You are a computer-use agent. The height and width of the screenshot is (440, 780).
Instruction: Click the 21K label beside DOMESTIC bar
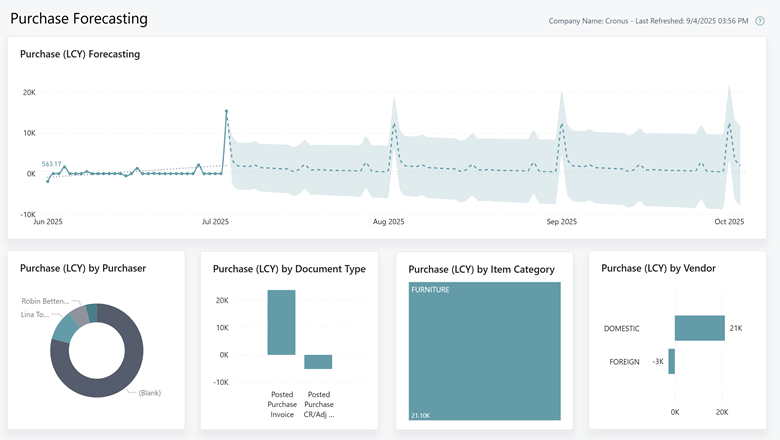point(735,328)
